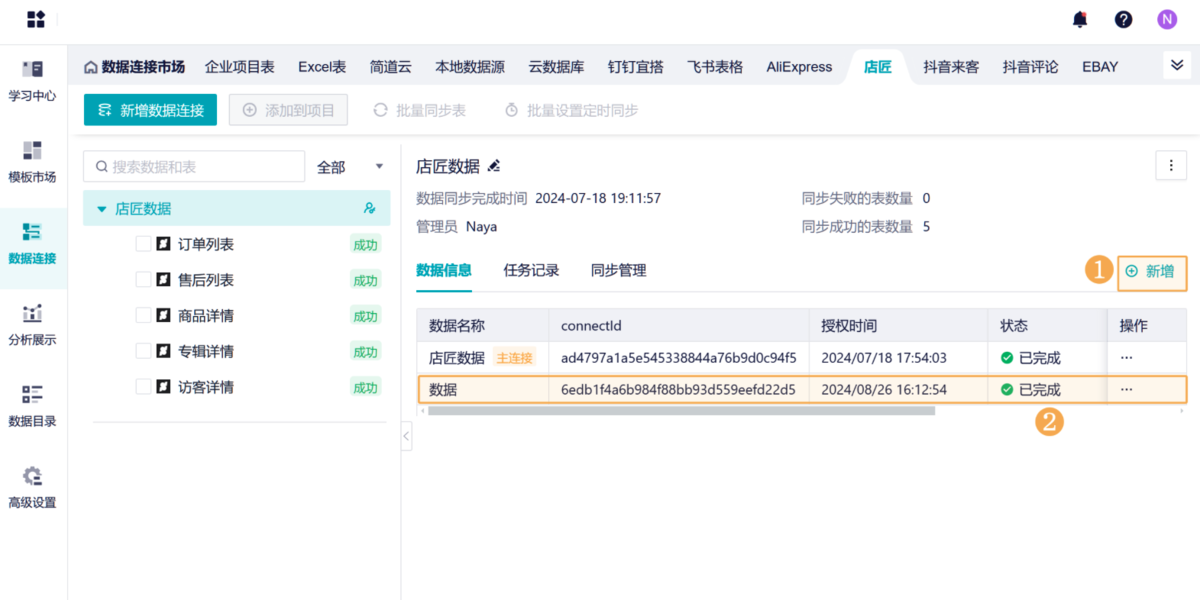Click 批量设置定时同步 button
1200x600 pixels.
571,110
